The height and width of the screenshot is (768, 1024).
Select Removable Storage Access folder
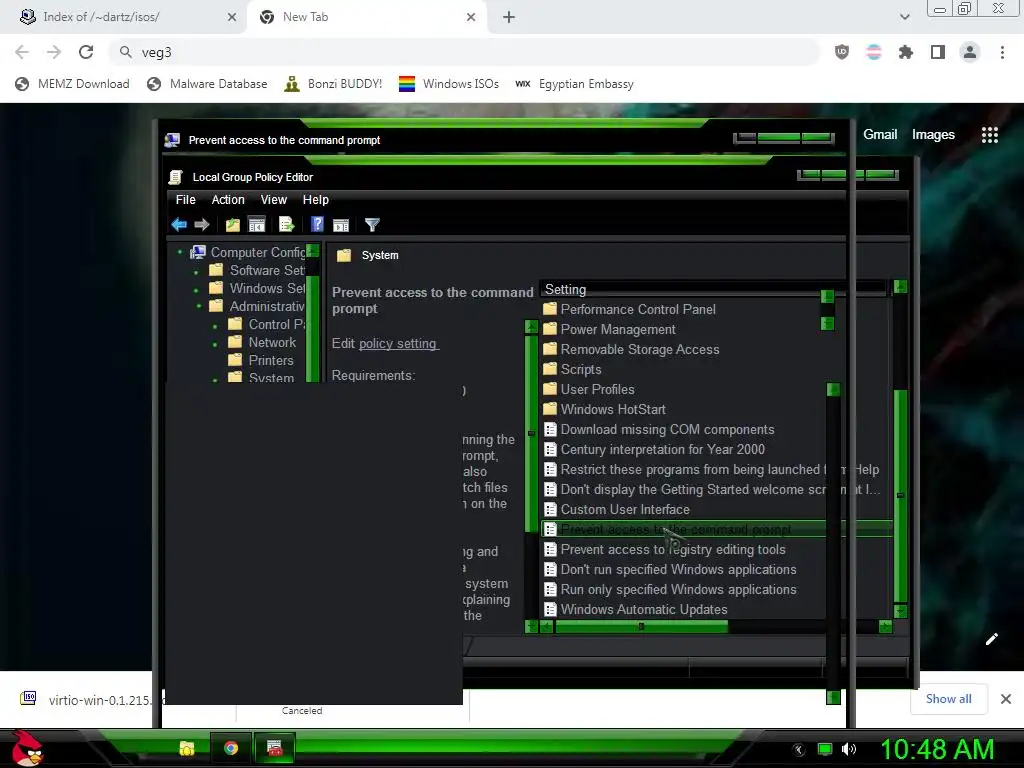[631, 349]
